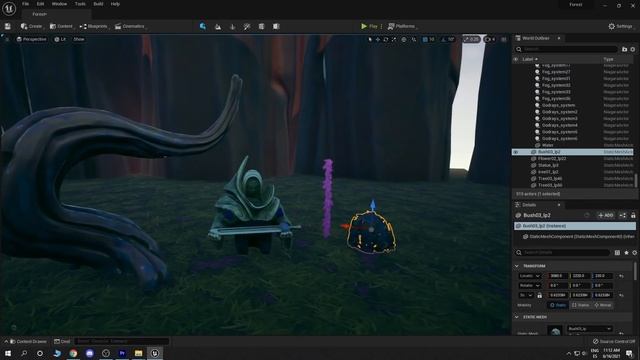
Task: Choose the Scale gizmo tool
Action: click(x=394, y=39)
